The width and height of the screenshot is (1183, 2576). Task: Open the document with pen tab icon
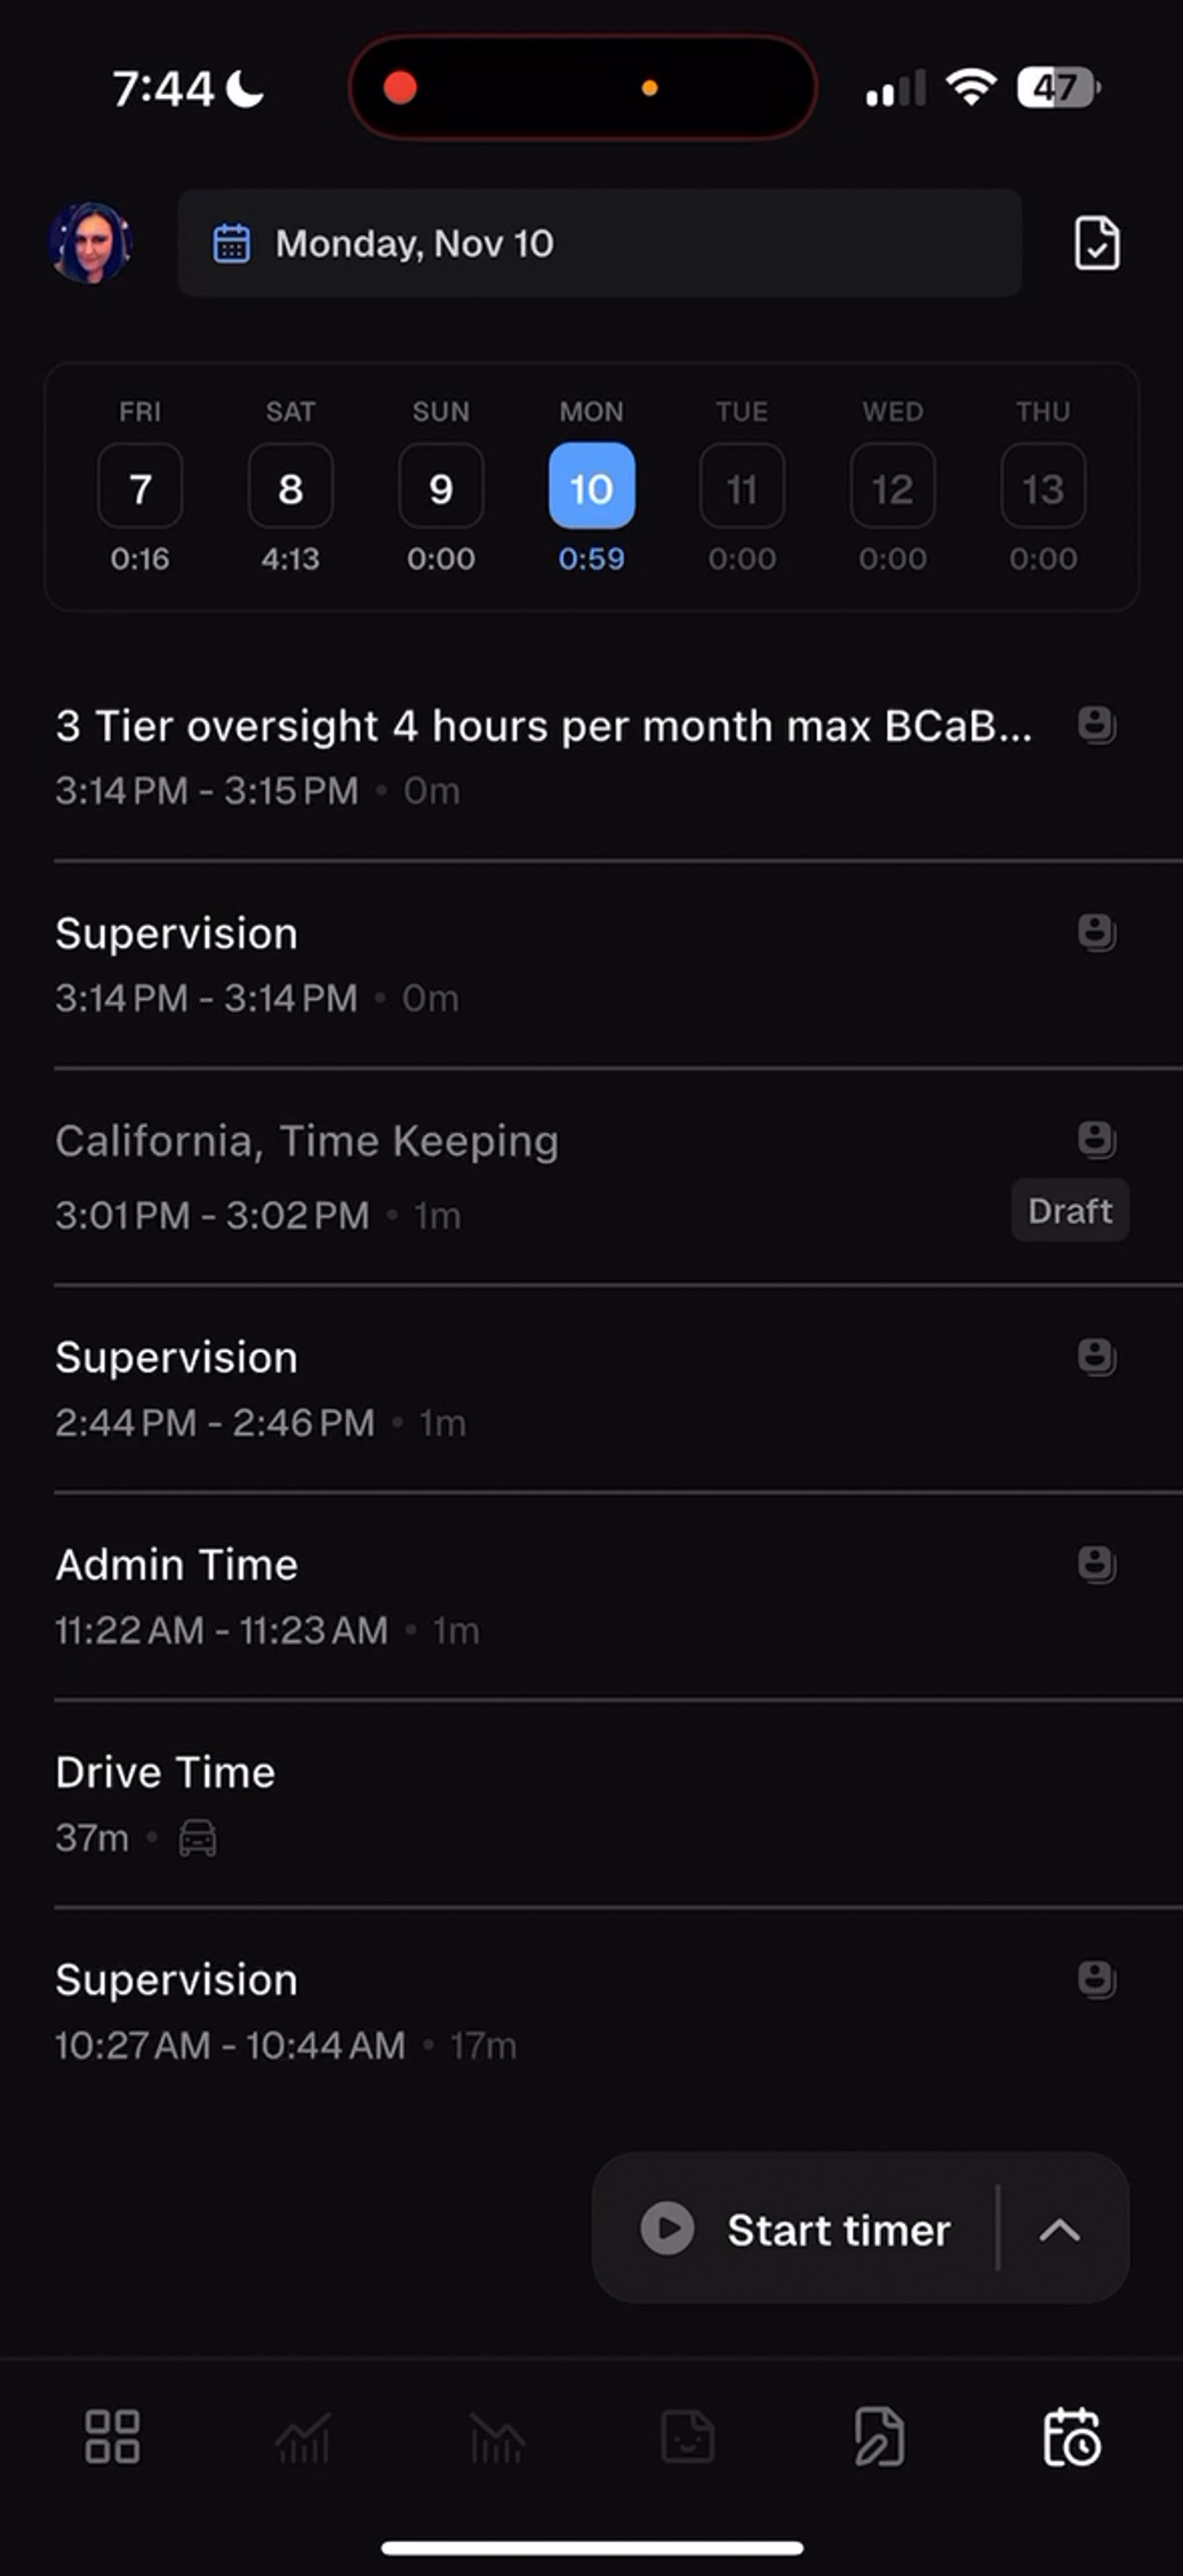(879, 2436)
